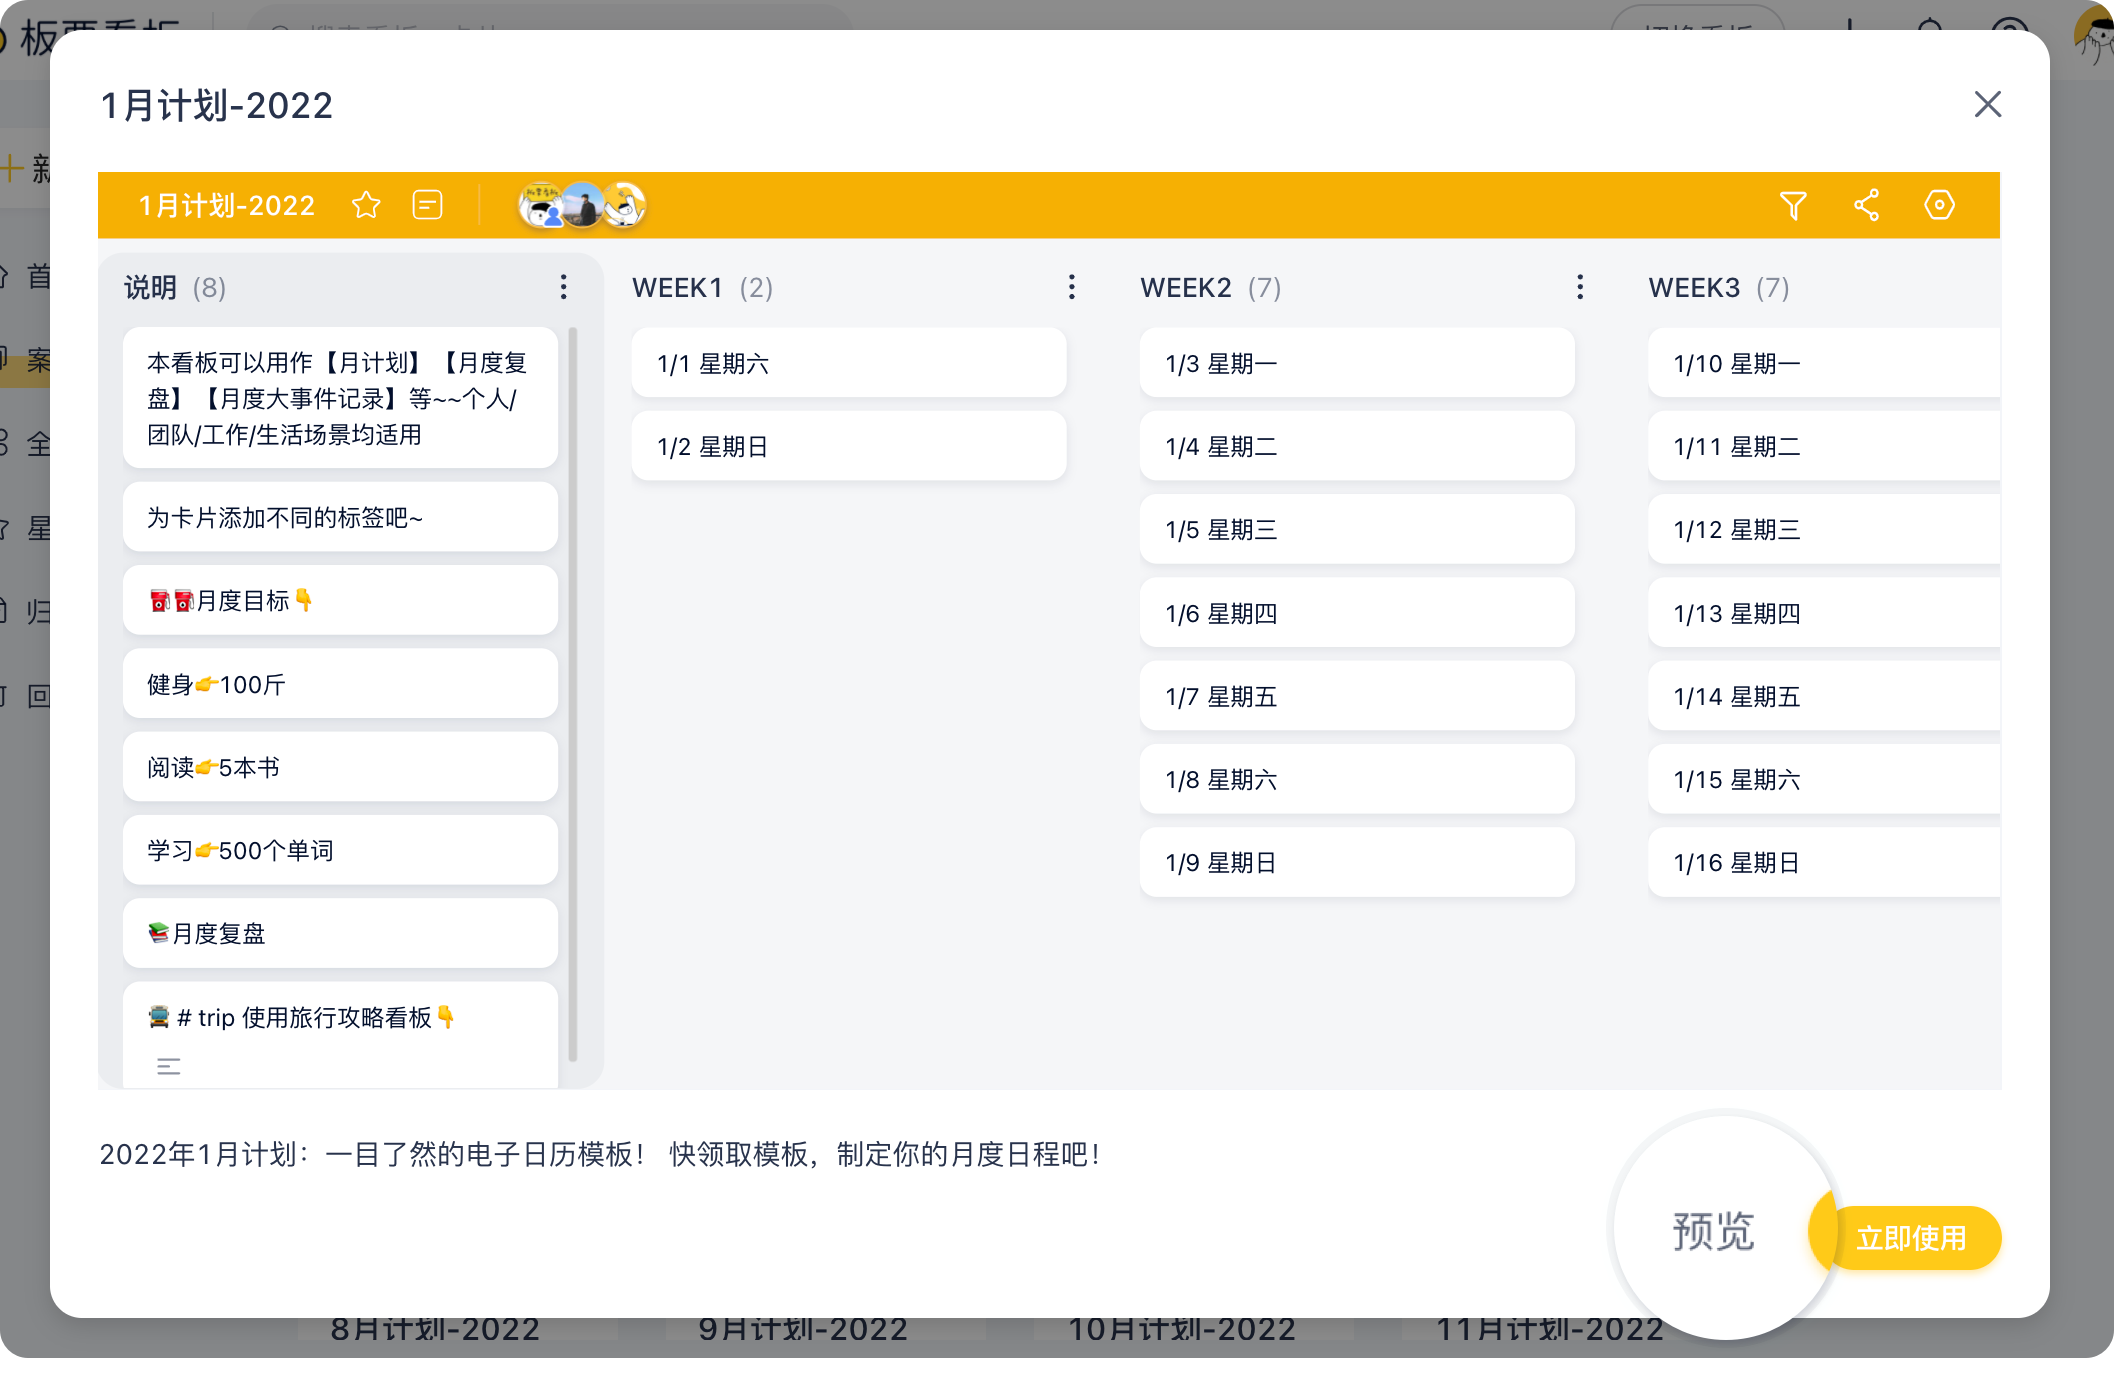The width and height of the screenshot is (2114, 1376).
Task: Open the 1/5 星期三 card
Action: 1356,530
